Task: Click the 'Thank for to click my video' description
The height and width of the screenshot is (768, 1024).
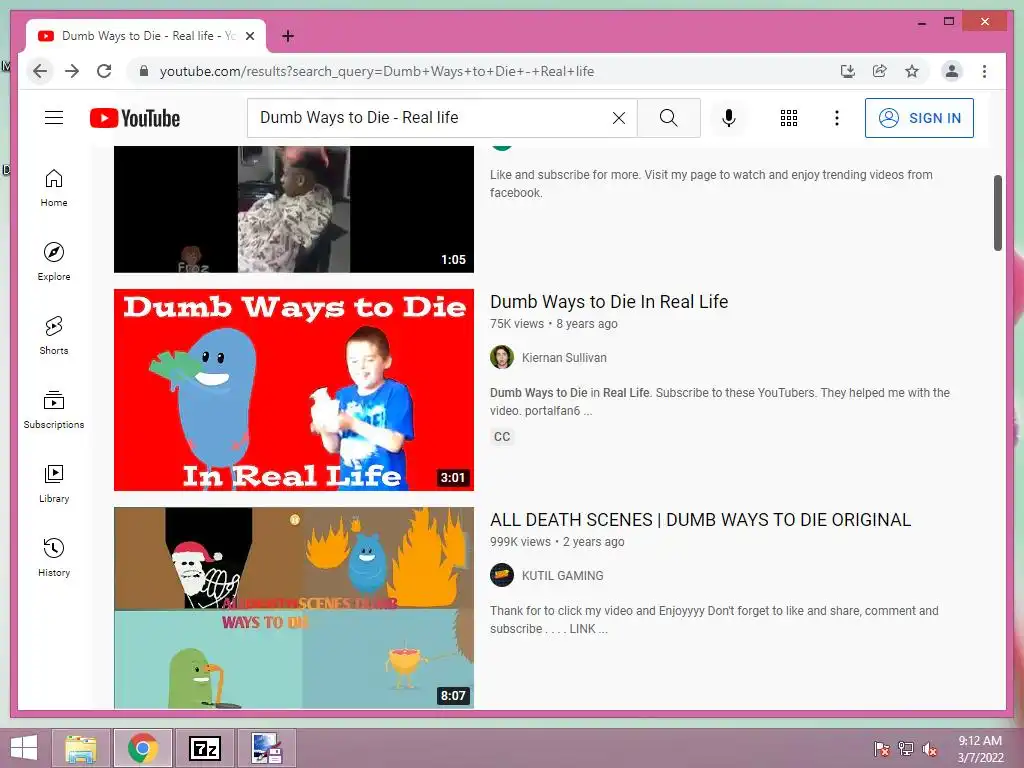Action: (x=714, y=620)
